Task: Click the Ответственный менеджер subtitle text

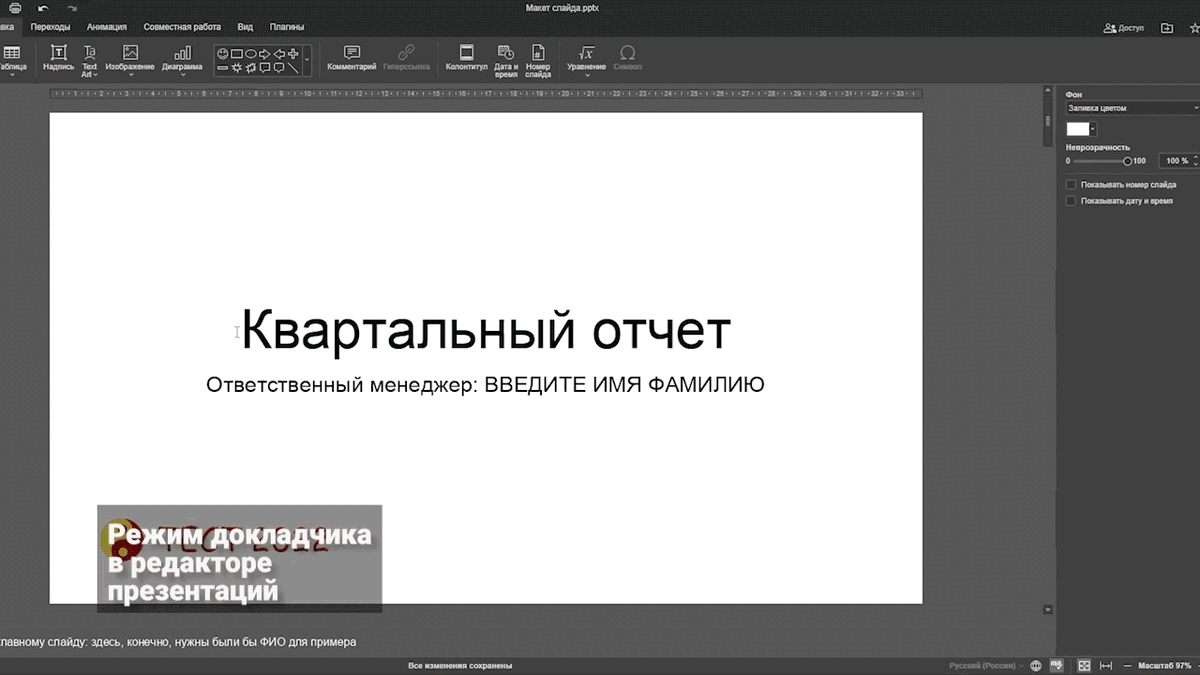Action: point(485,384)
